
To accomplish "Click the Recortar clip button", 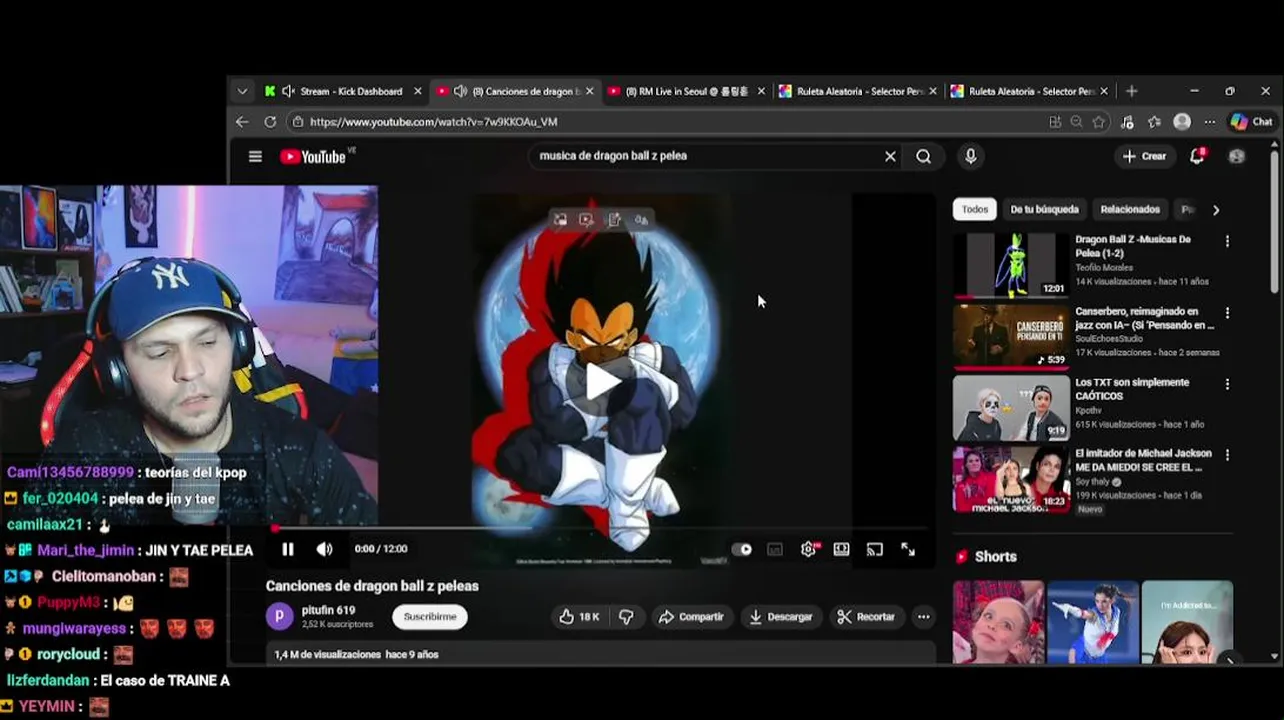I will (866, 617).
